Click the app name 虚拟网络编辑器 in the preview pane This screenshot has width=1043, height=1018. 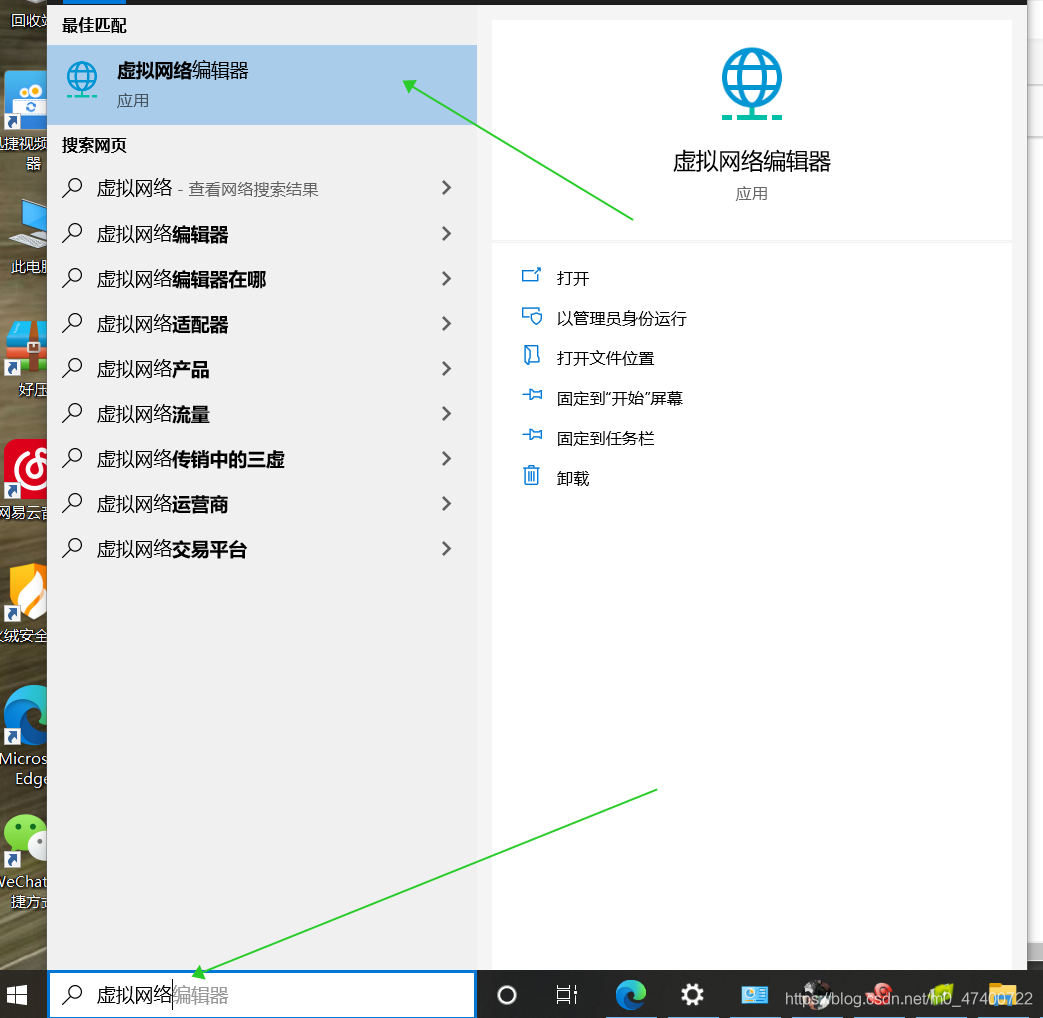752,162
